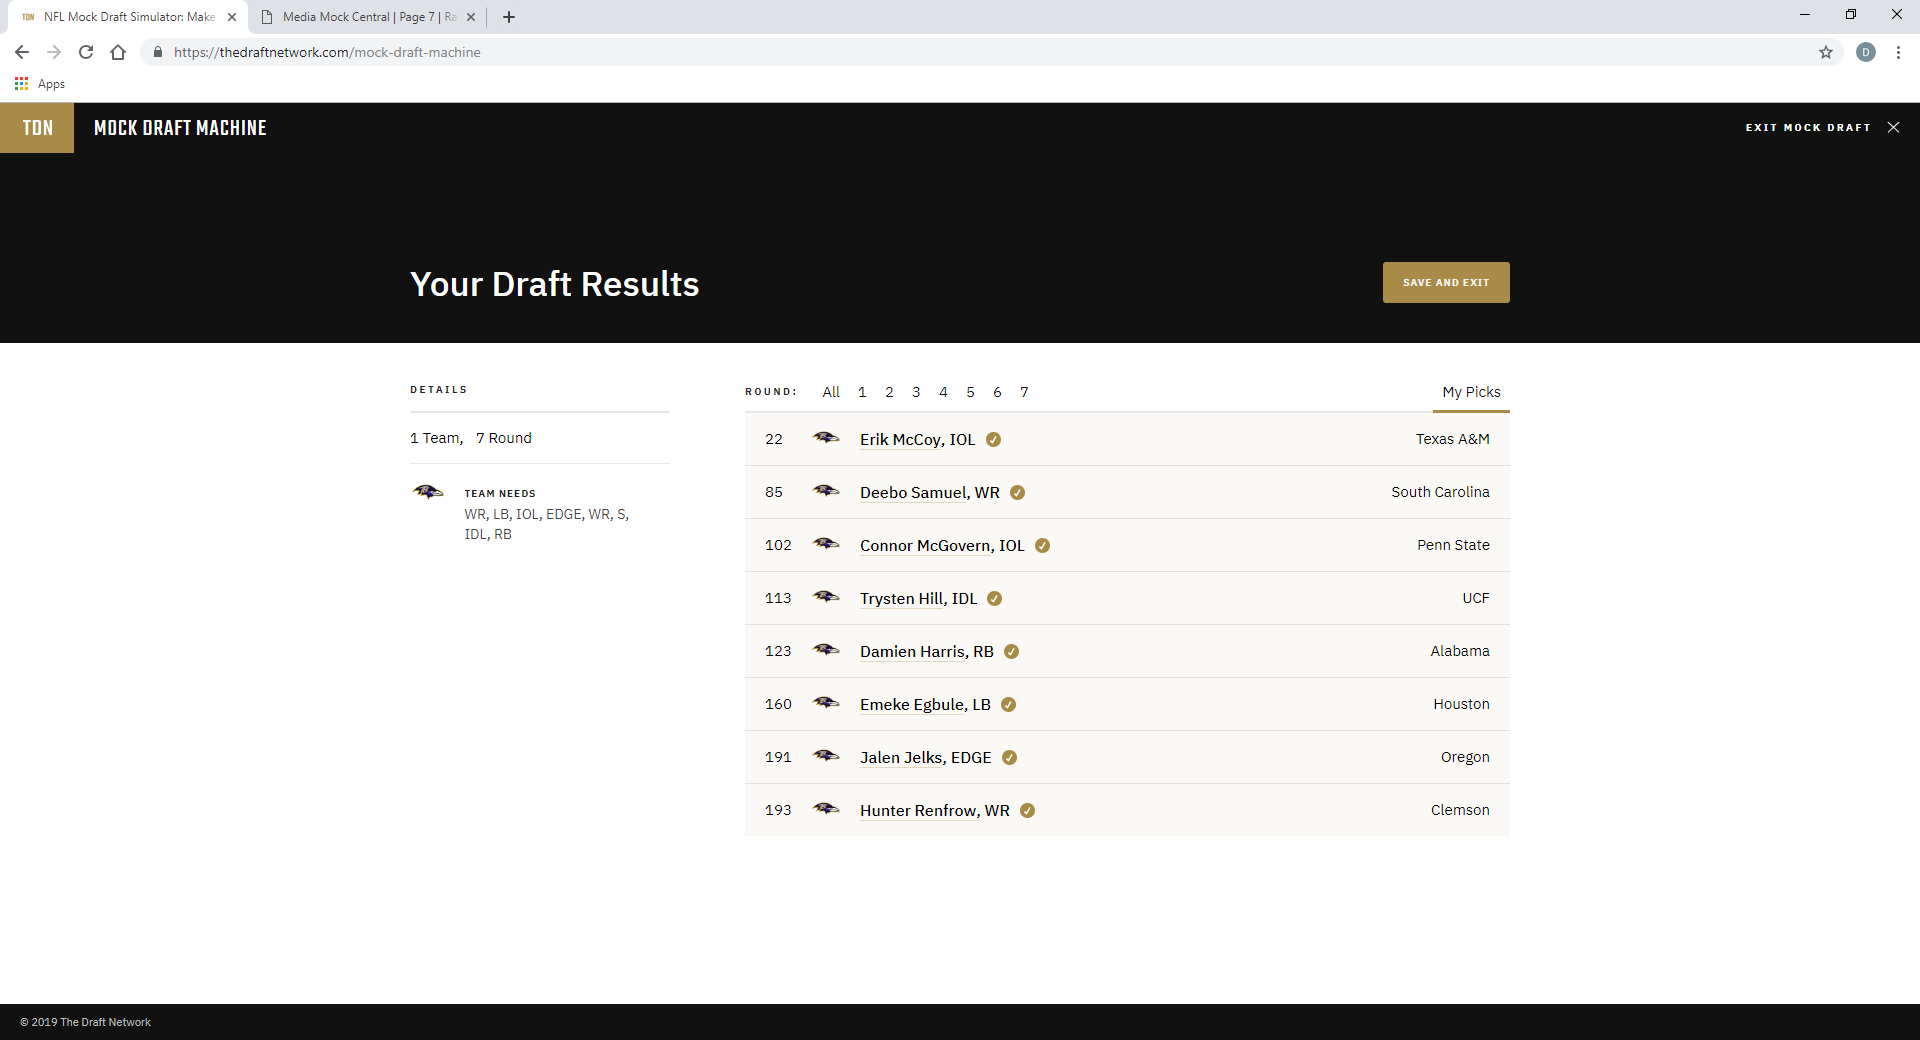Click Exit Mock Draft link
1920x1040 pixels.
(x=1808, y=128)
